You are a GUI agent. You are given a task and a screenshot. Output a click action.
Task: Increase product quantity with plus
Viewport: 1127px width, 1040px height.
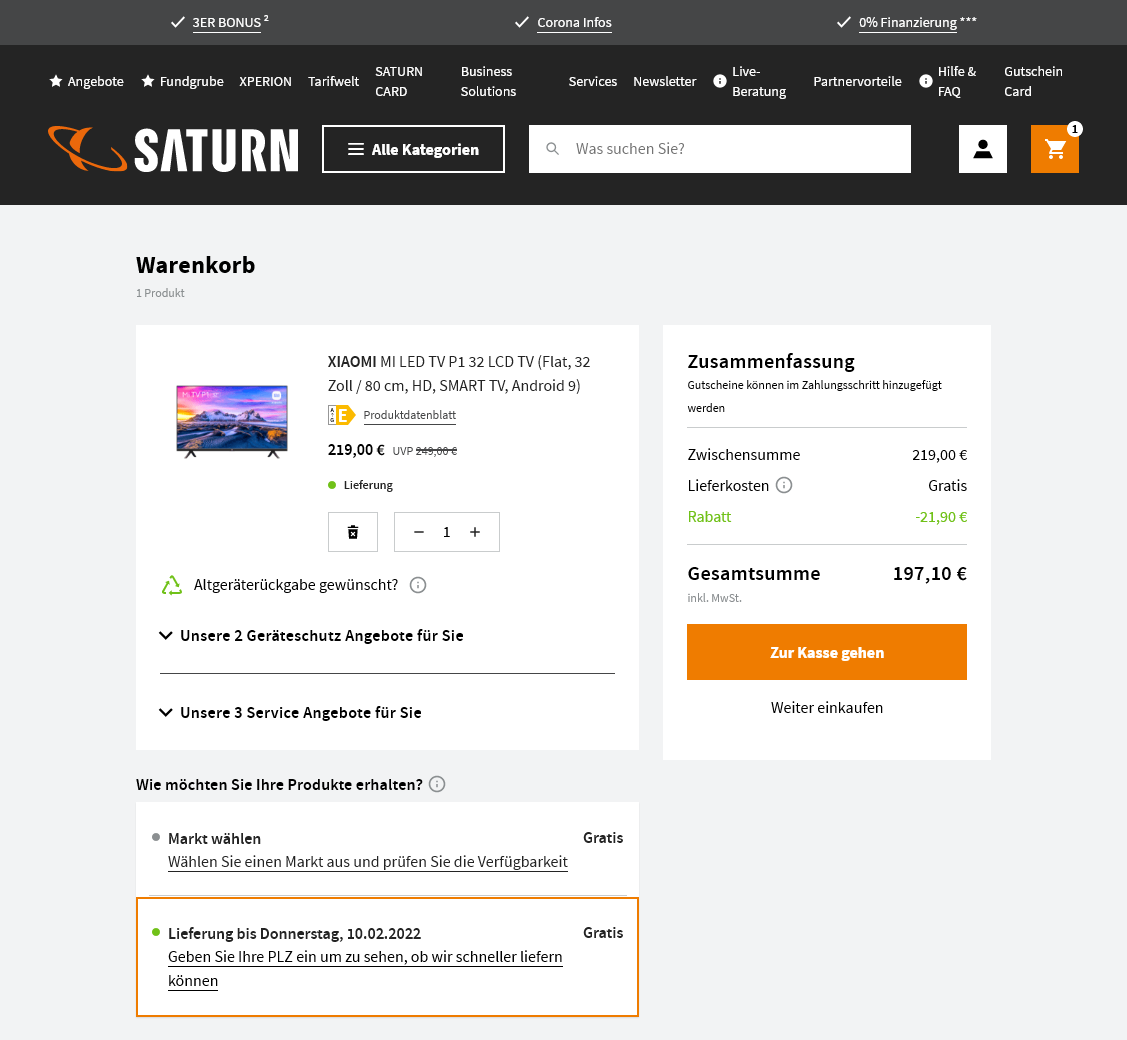click(475, 532)
